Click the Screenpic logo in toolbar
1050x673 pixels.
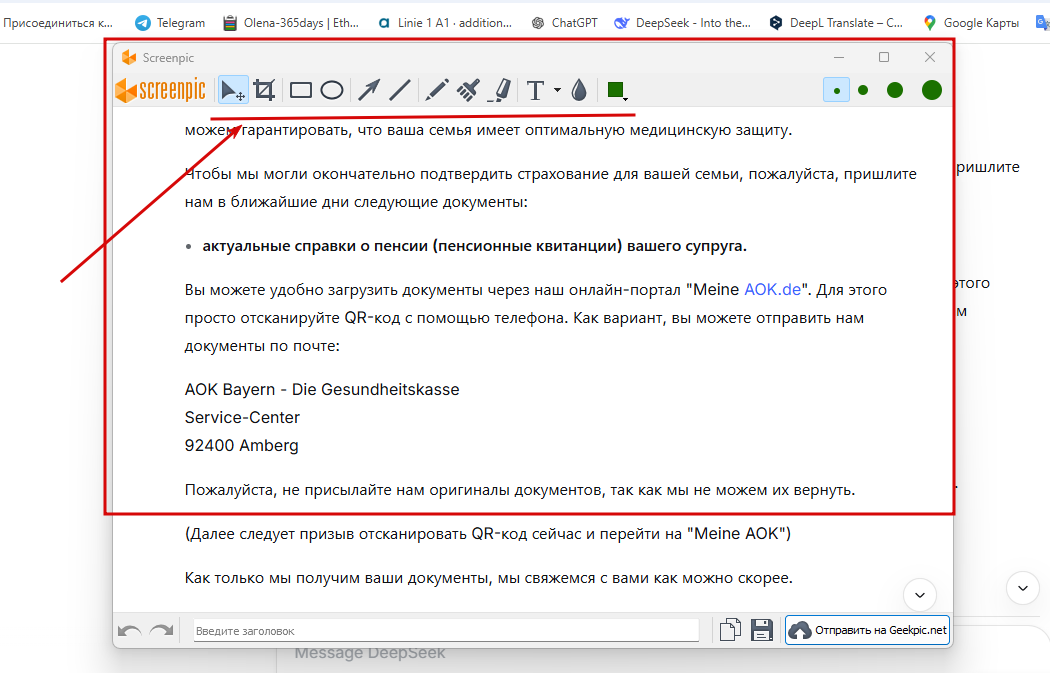pyautogui.click(x=161, y=90)
